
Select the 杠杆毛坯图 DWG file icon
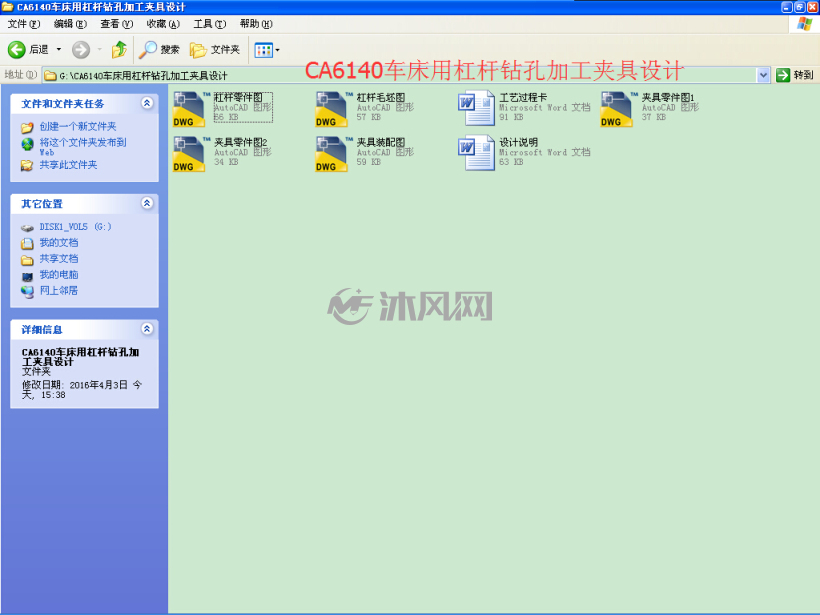point(332,109)
